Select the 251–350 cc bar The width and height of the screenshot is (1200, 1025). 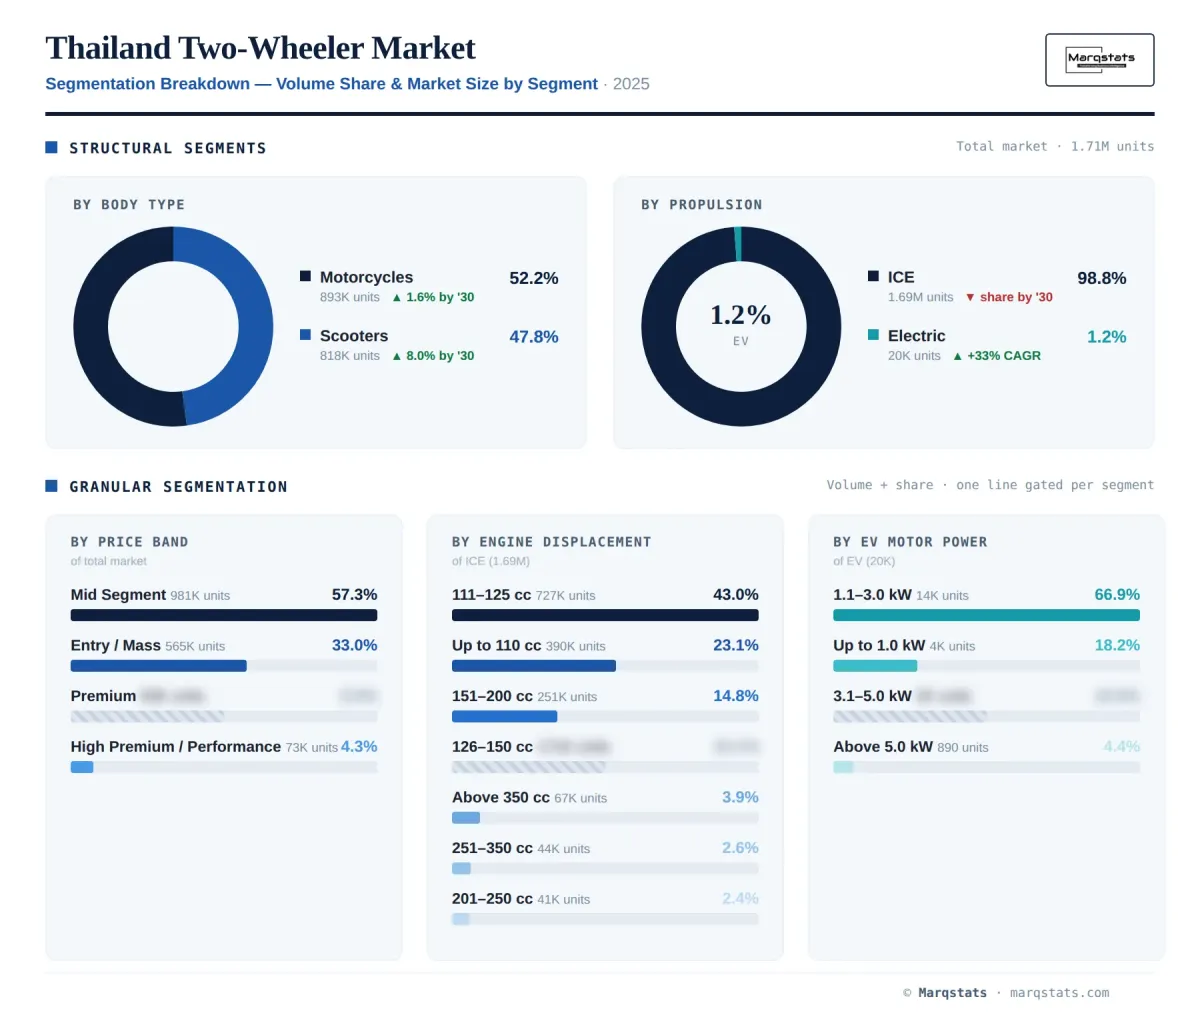coord(605,868)
